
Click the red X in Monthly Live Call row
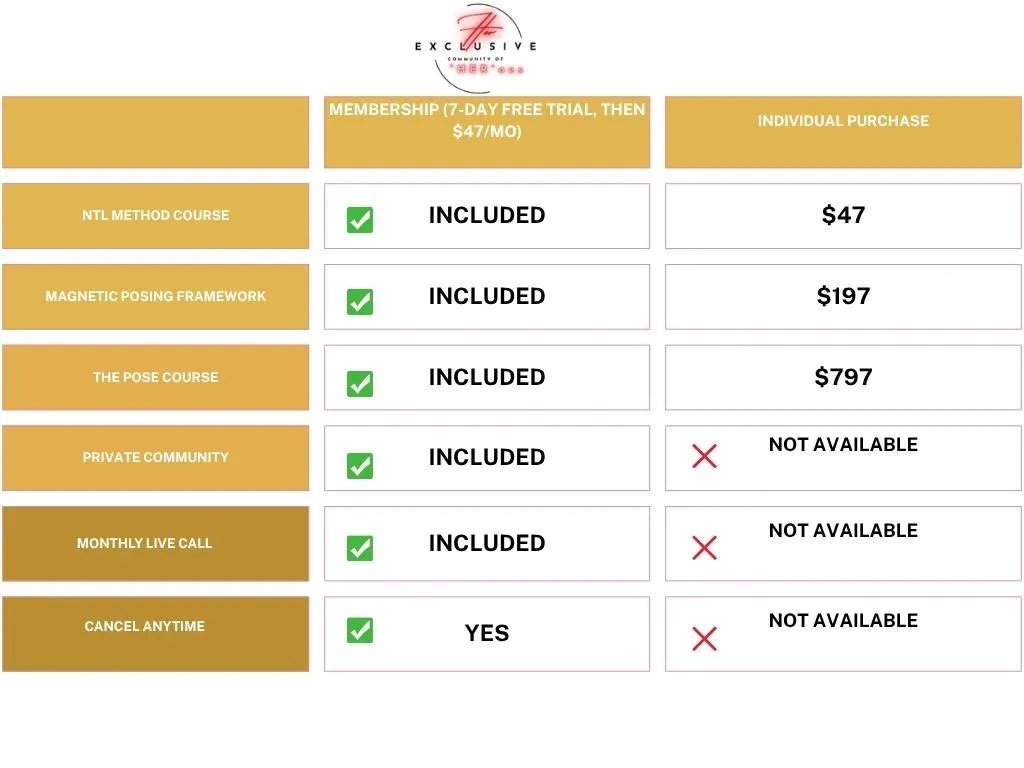click(704, 548)
